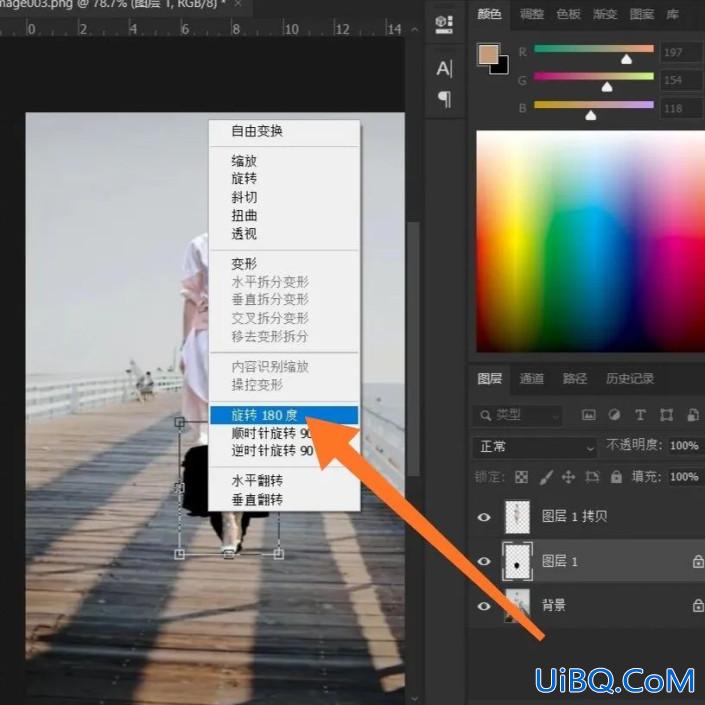Click the lock icon on 背景 layer
The width and height of the screenshot is (705, 705).
pyautogui.click(x=698, y=606)
